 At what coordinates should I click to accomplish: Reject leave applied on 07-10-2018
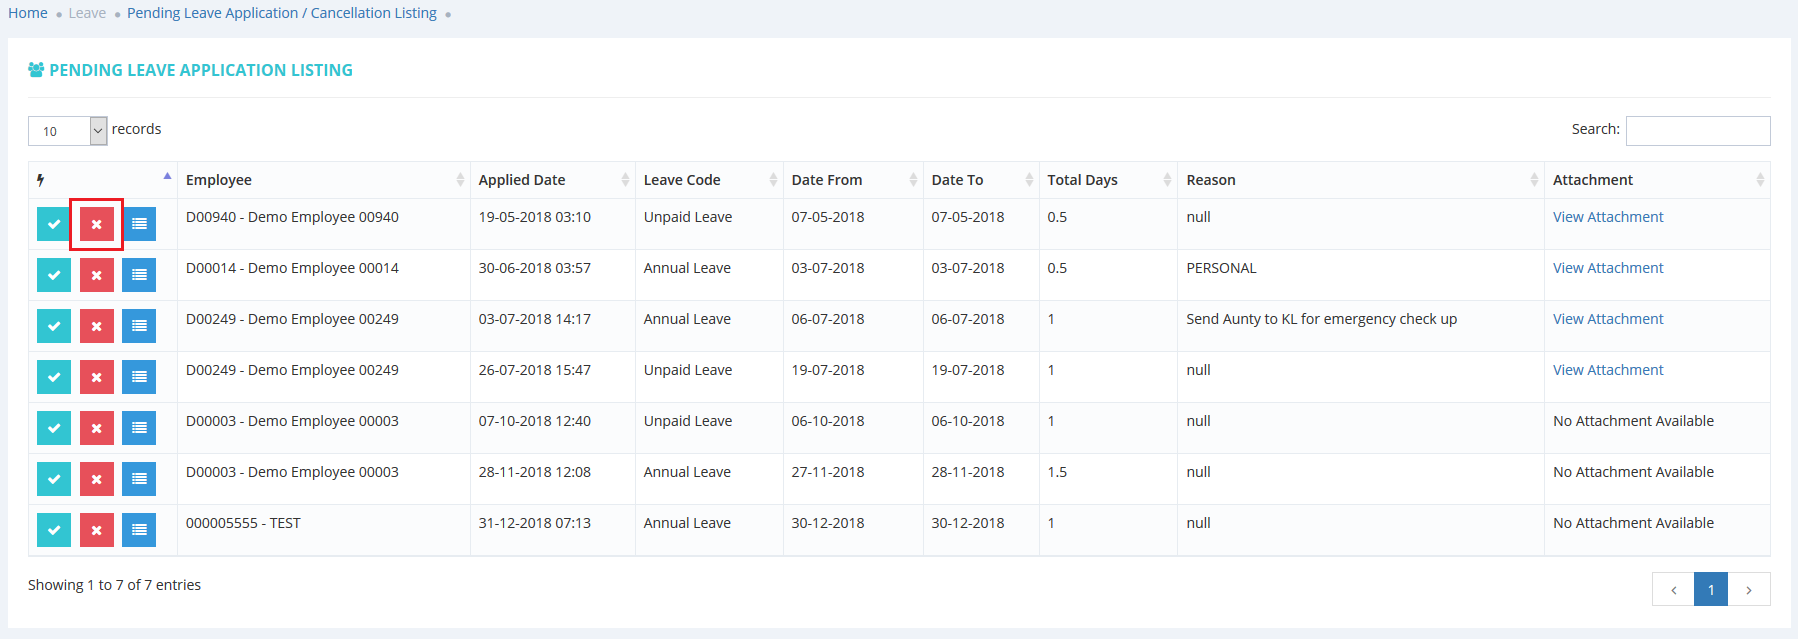coord(96,428)
